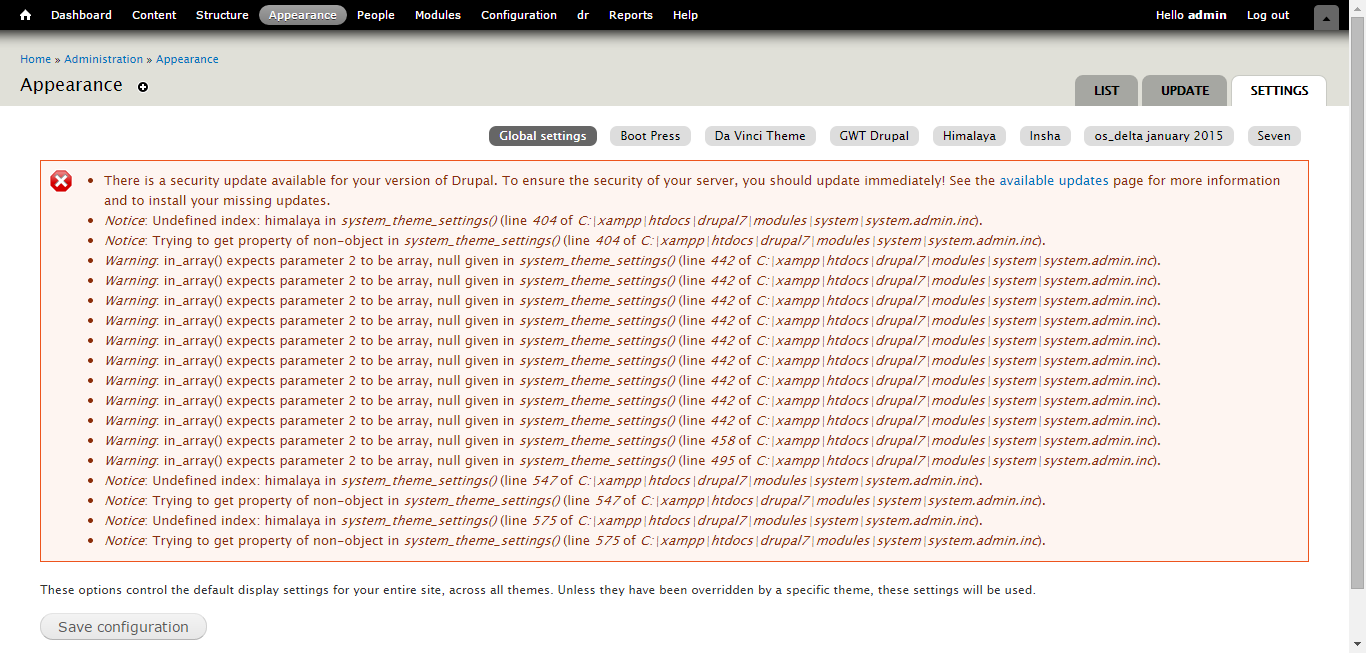Open the Seven theme settings
This screenshot has height=653, width=1366.
pyautogui.click(x=1274, y=136)
